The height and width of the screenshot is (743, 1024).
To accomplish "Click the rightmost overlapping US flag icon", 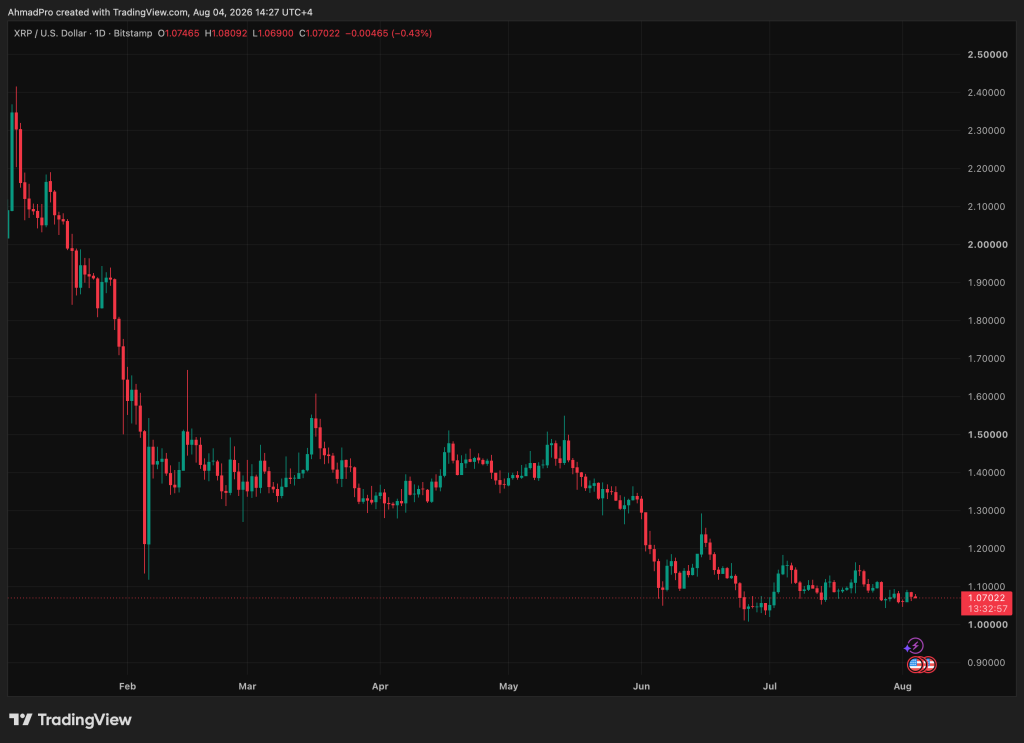I will point(930,665).
